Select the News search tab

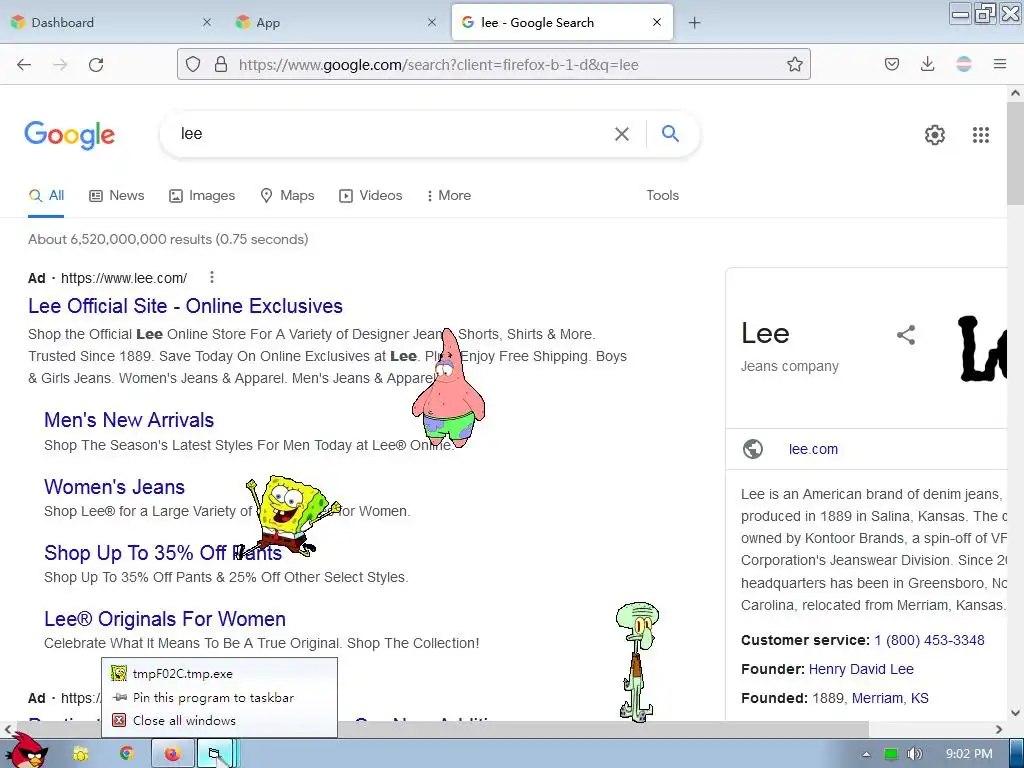click(117, 195)
